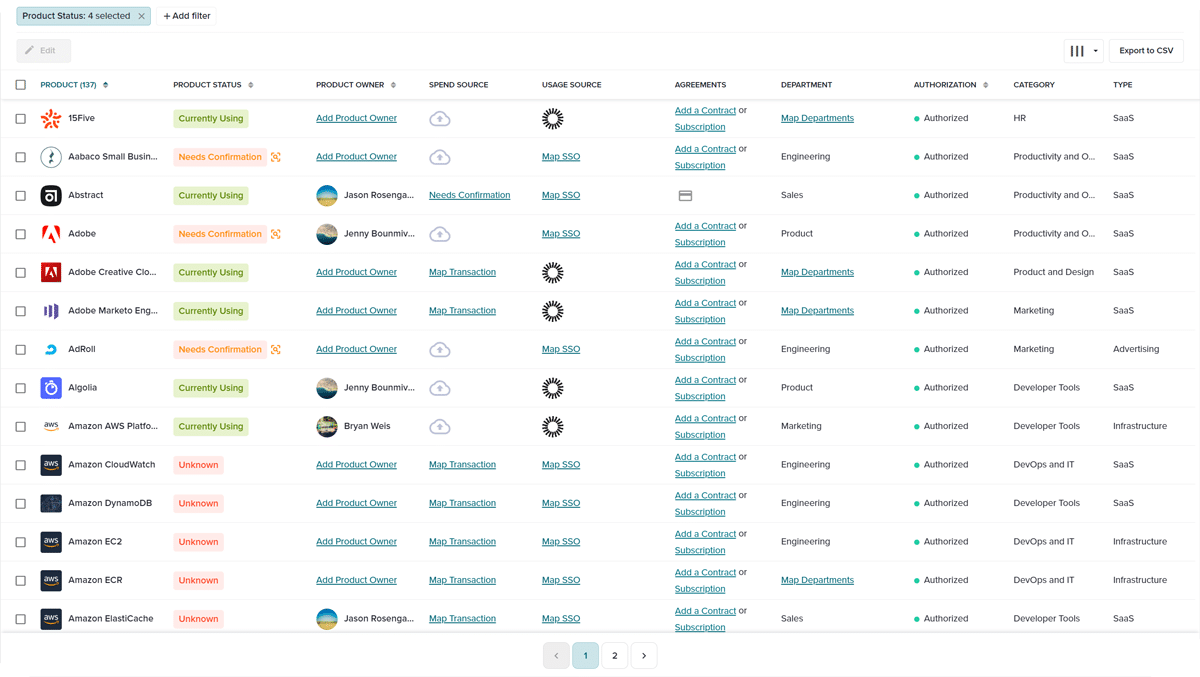Sort by the Product column
Screen dimensions: 1200x677
(74, 85)
